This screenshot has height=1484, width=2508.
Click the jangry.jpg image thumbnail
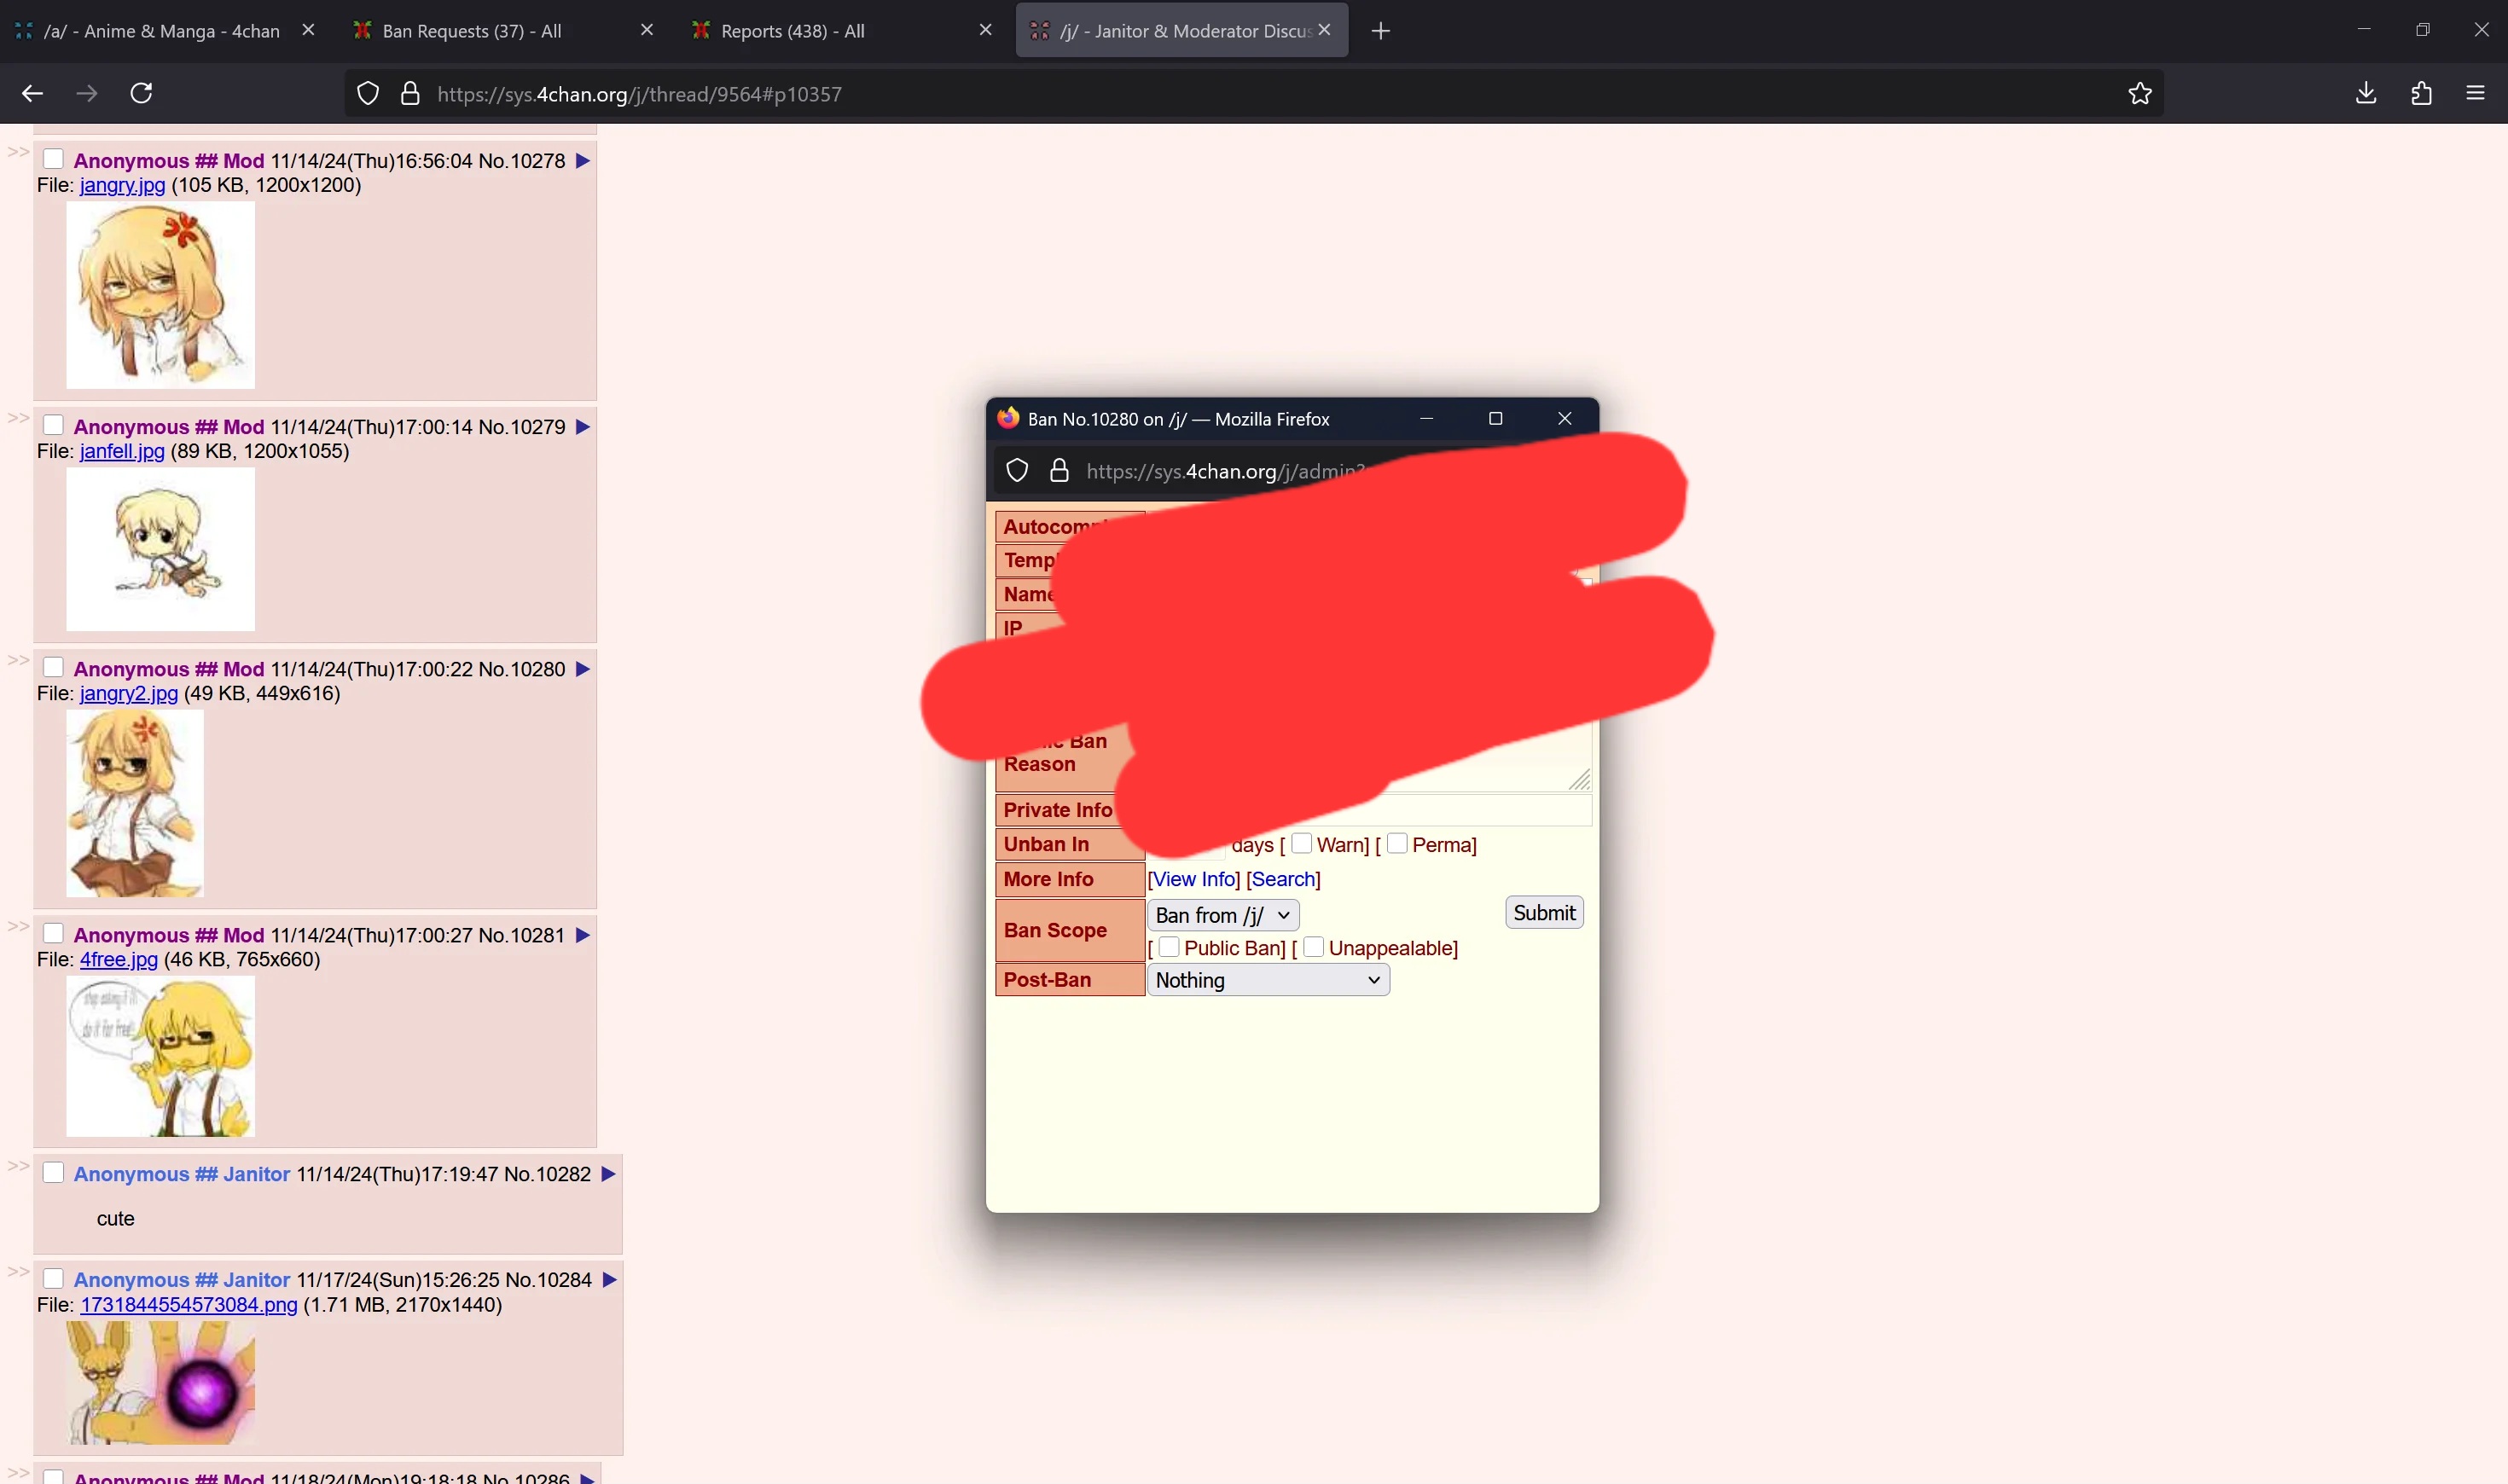click(x=160, y=295)
